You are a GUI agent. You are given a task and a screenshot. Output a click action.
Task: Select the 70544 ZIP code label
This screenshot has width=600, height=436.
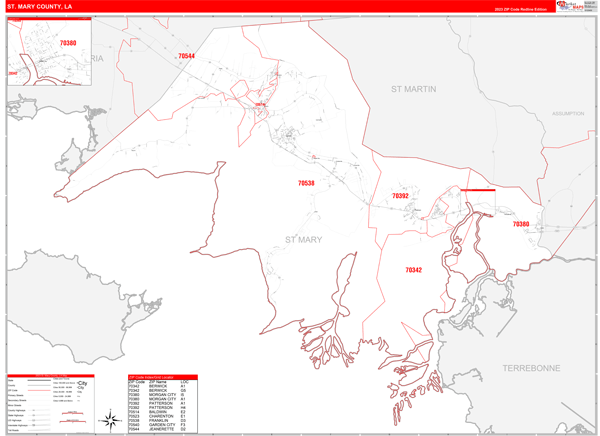[x=186, y=56]
